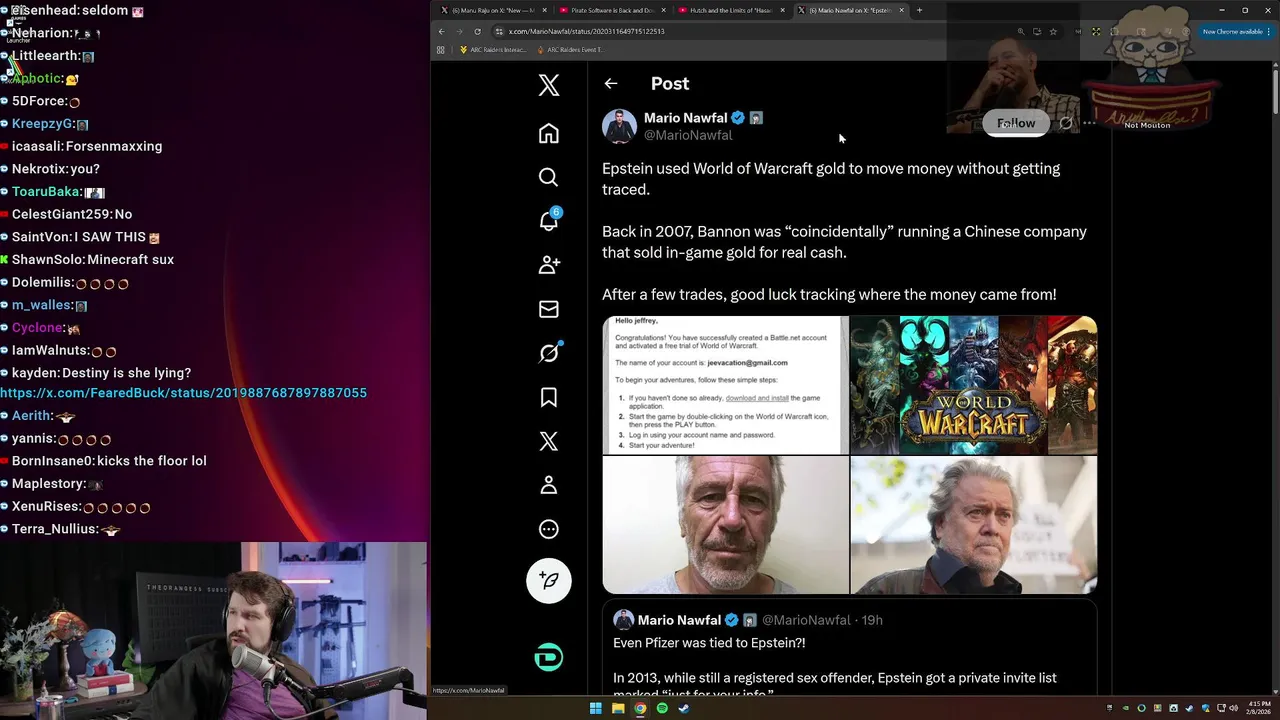1280x720 pixels.
Task: Go back with the Post back arrow
Action: pyautogui.click(x=610, y=84)
